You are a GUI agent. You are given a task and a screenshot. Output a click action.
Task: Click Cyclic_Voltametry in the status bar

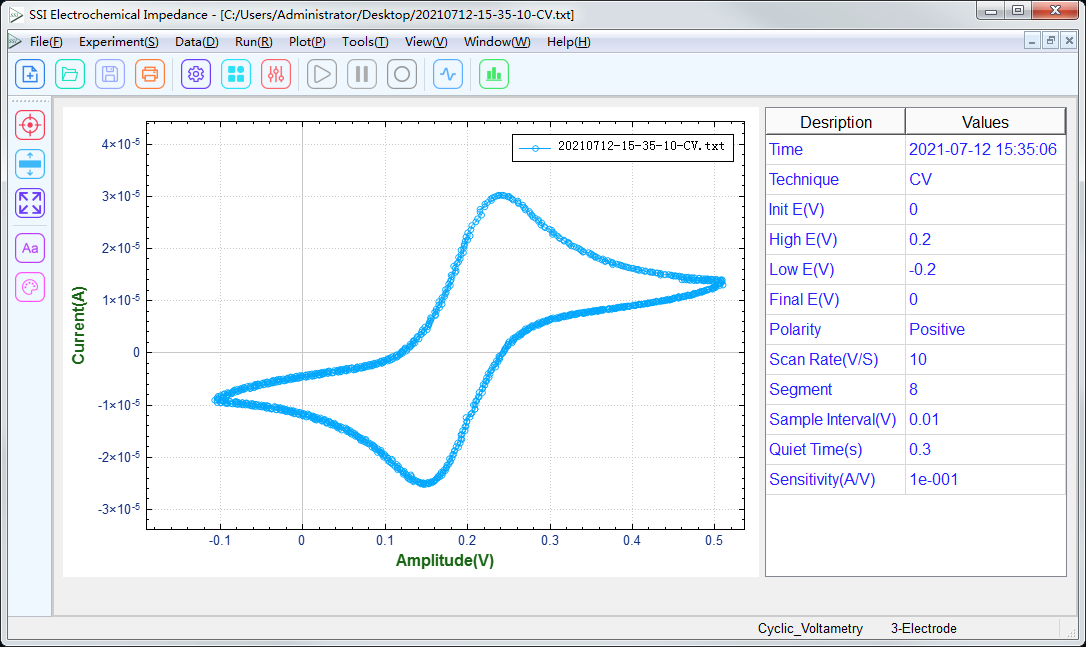point(810,628)
